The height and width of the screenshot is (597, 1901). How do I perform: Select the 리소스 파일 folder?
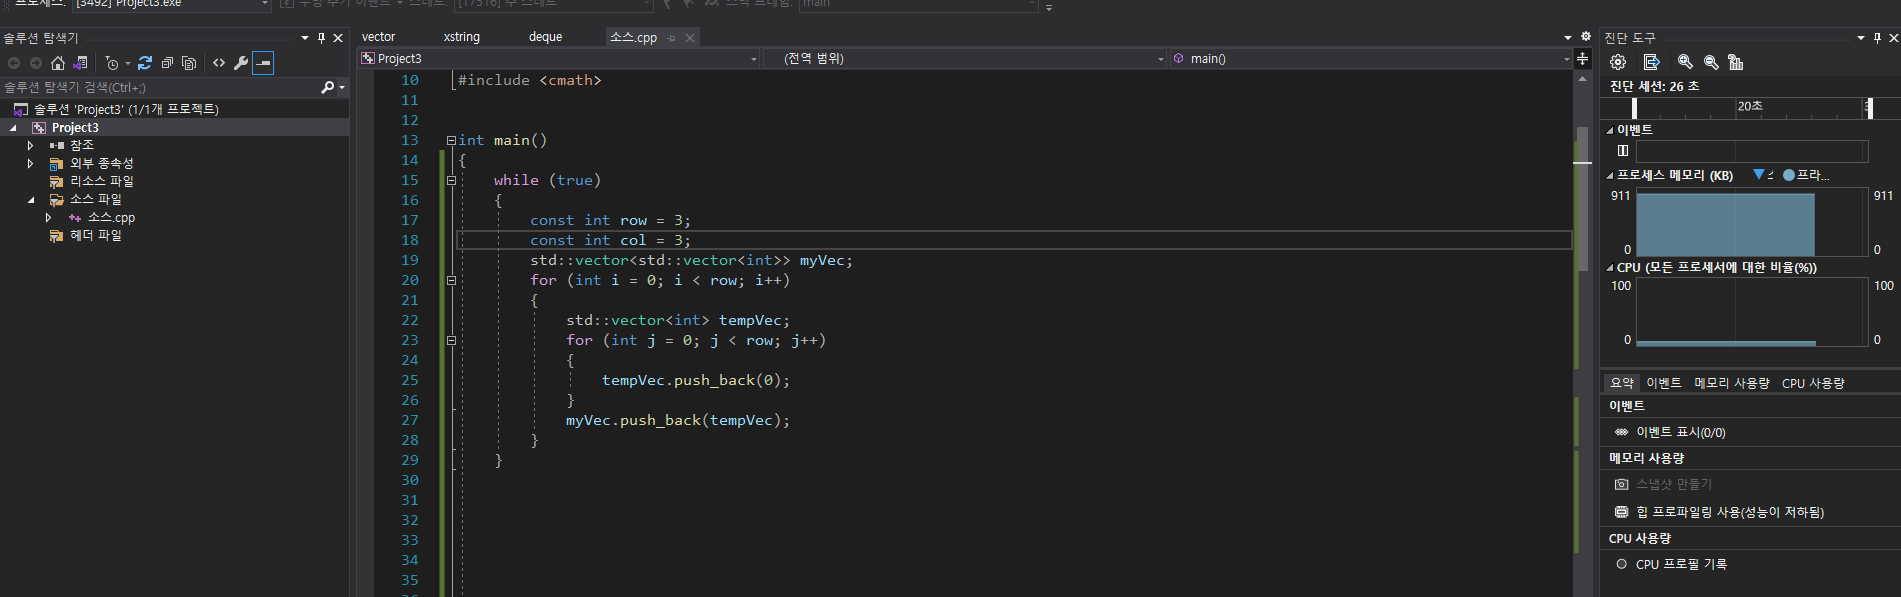point(101,181)
